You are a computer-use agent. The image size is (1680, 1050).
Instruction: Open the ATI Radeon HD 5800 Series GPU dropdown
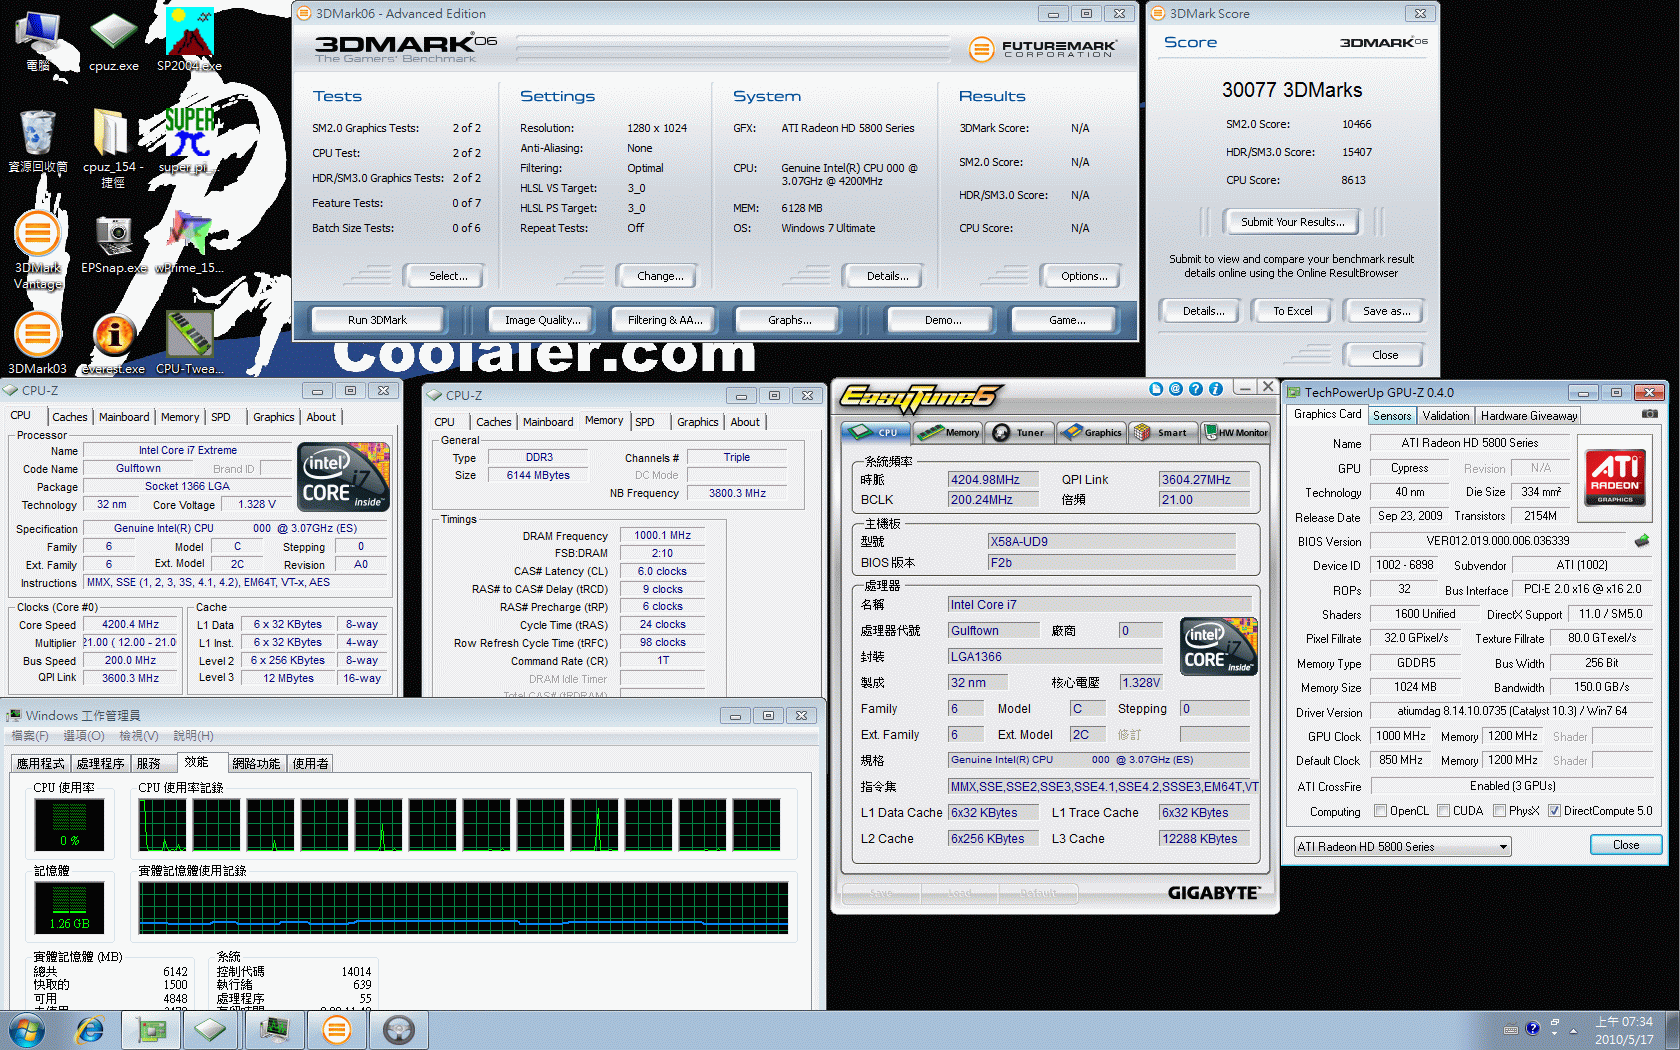pyautogui.click(x=1402, y=846)
